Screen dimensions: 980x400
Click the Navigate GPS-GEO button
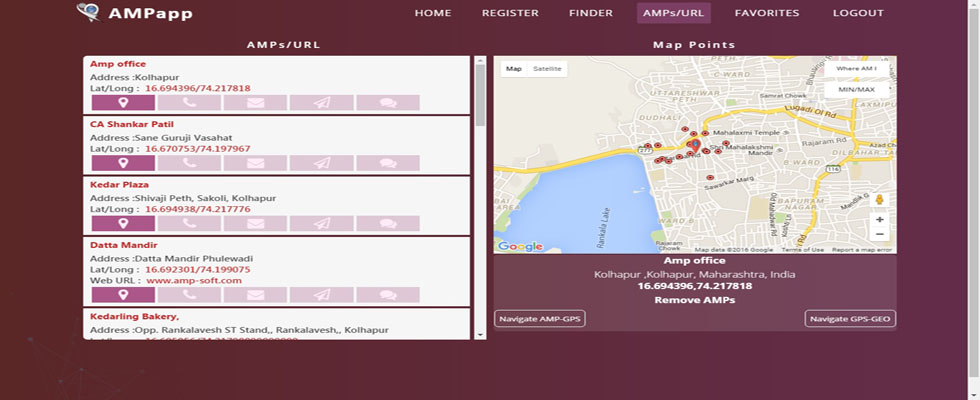[x=850, y=319]
